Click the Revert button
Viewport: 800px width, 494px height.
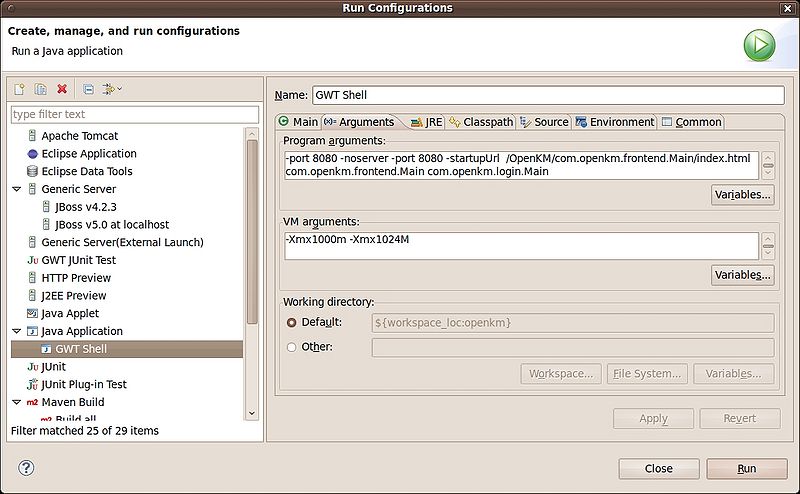[740, 418]
